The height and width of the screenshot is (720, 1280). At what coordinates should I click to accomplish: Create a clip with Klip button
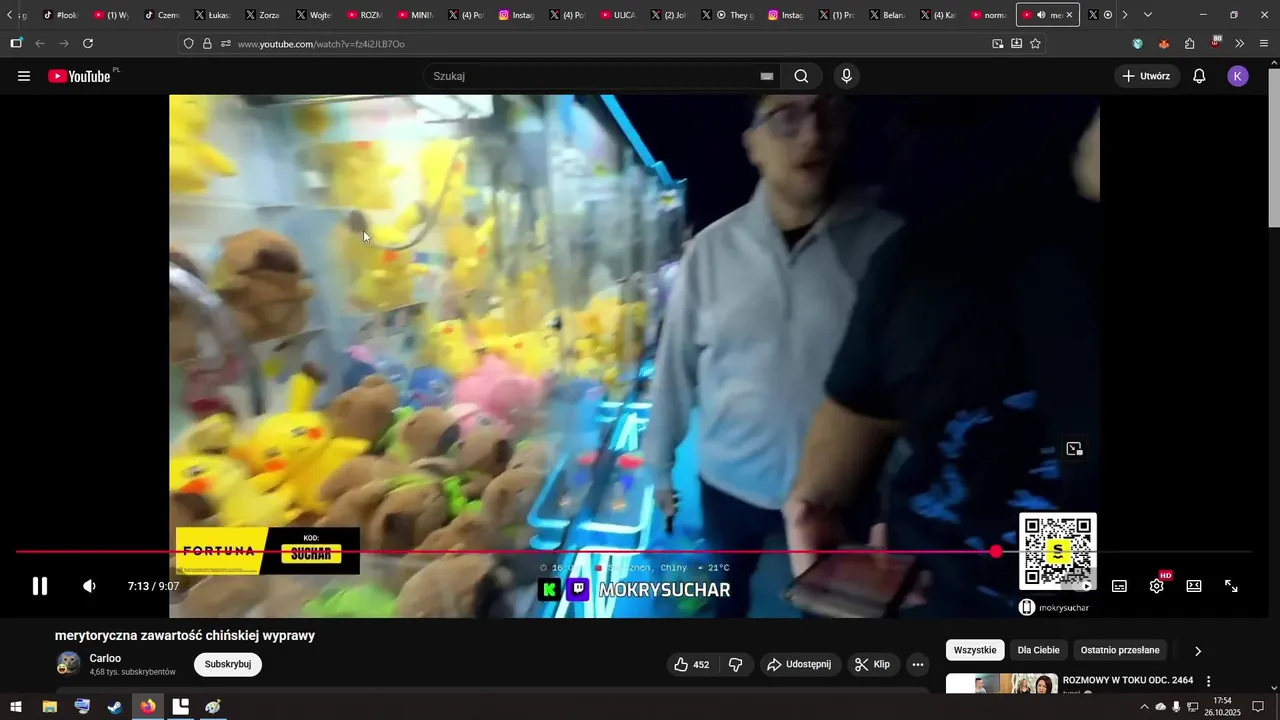[x=872, y=664]
